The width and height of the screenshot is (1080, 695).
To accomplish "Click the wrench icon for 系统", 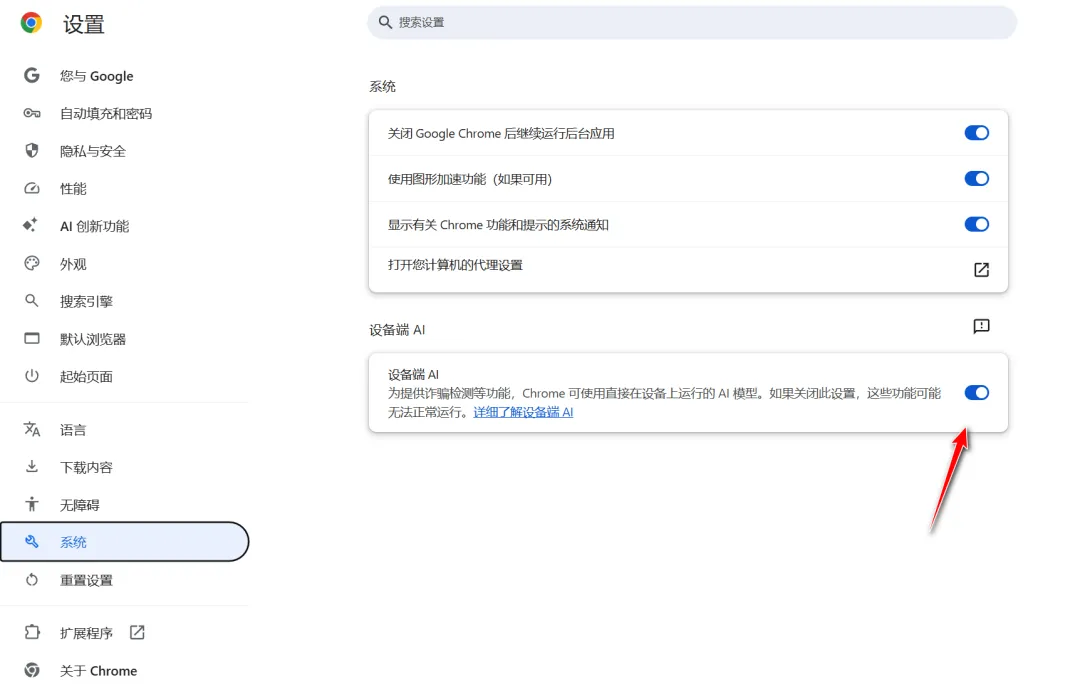I will coord(32,541).
